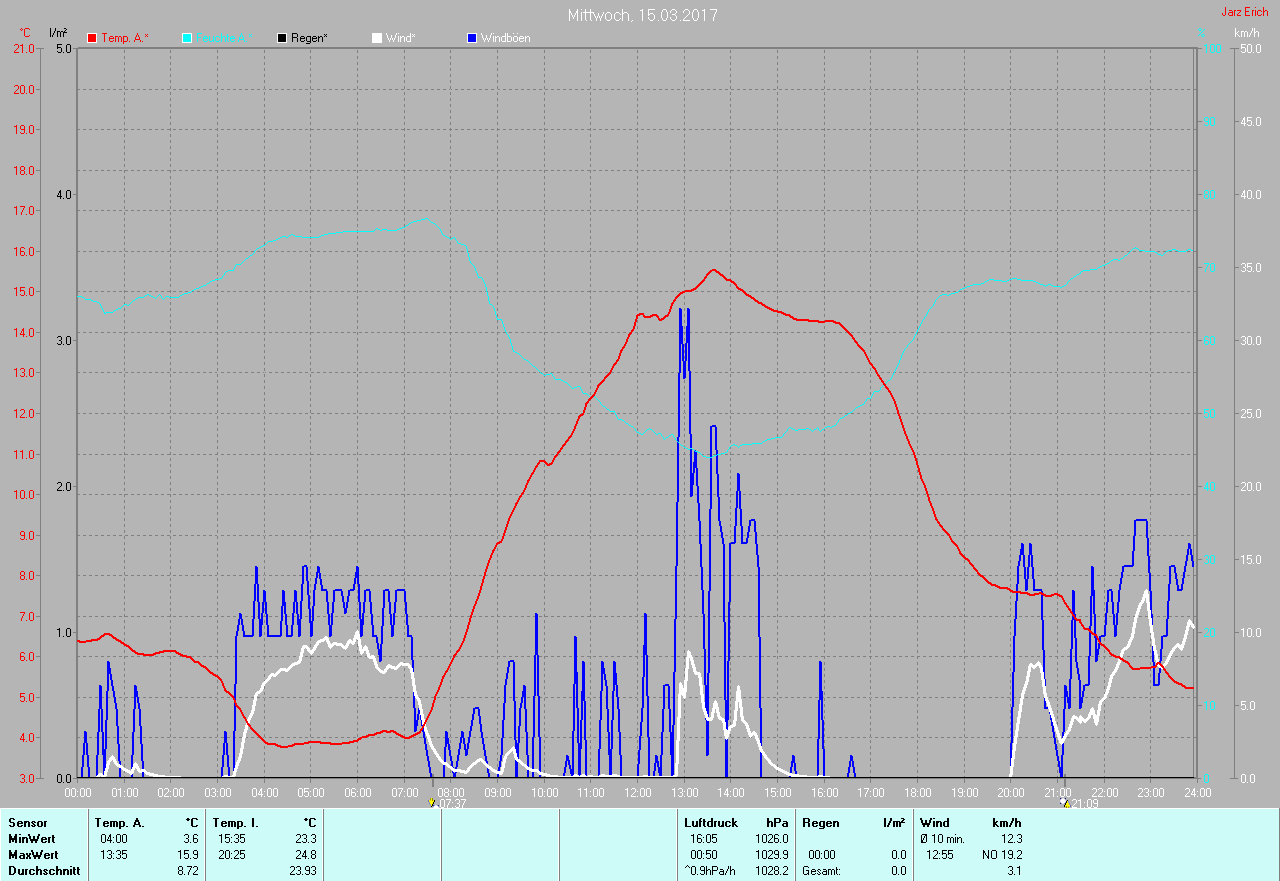This screenshot has width=1280, height=881.
Task: Click the Temp. A. legend label
Action: pos(124,38)
